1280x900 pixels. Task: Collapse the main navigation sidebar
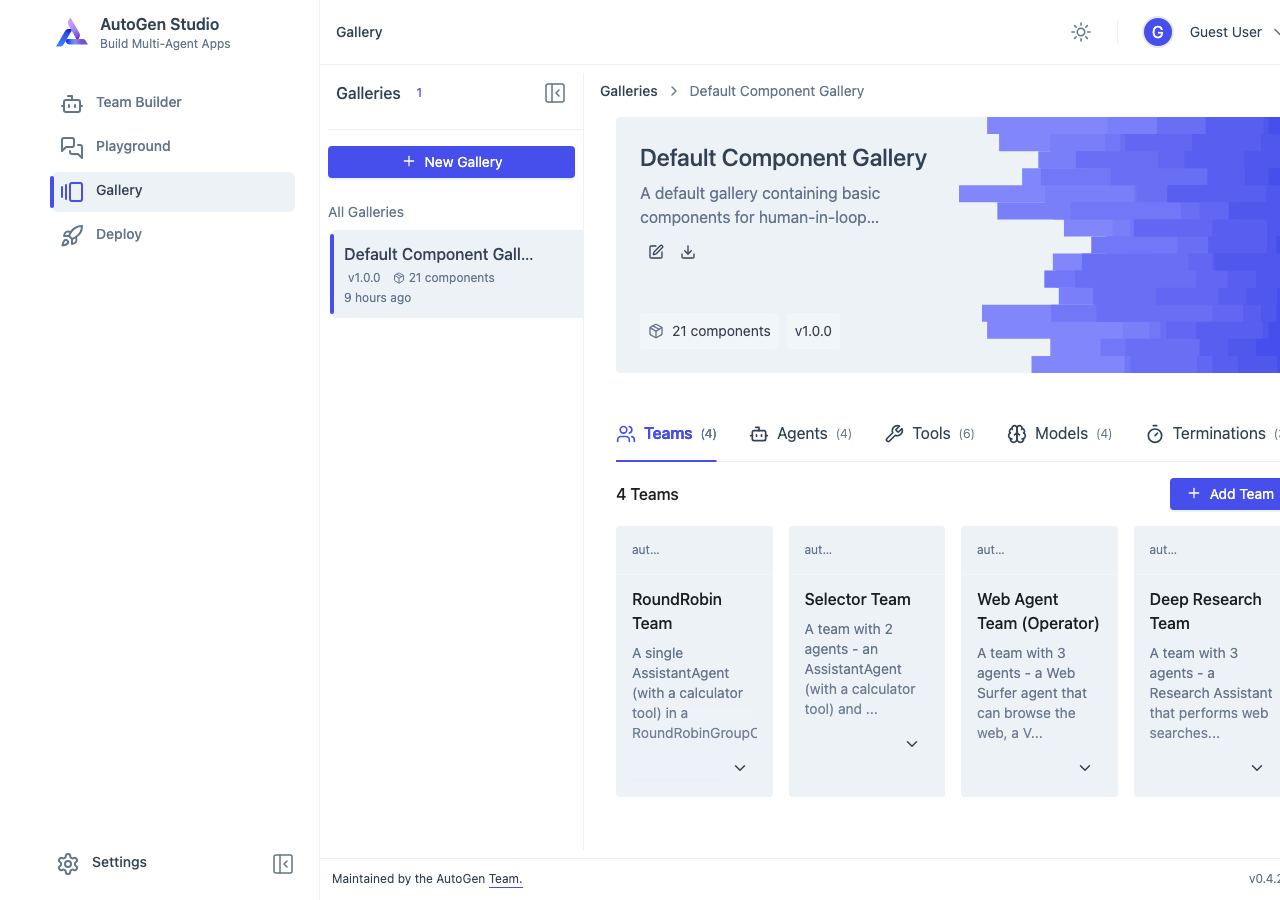click(283, 864)
